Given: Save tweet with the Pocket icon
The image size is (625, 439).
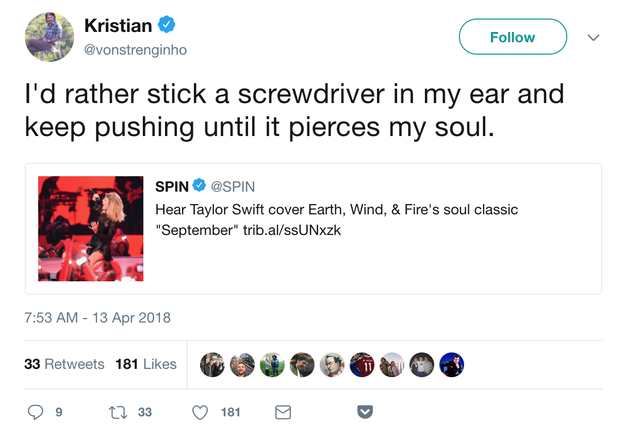Looking at the screenshot, I should (x=364, y=412).
